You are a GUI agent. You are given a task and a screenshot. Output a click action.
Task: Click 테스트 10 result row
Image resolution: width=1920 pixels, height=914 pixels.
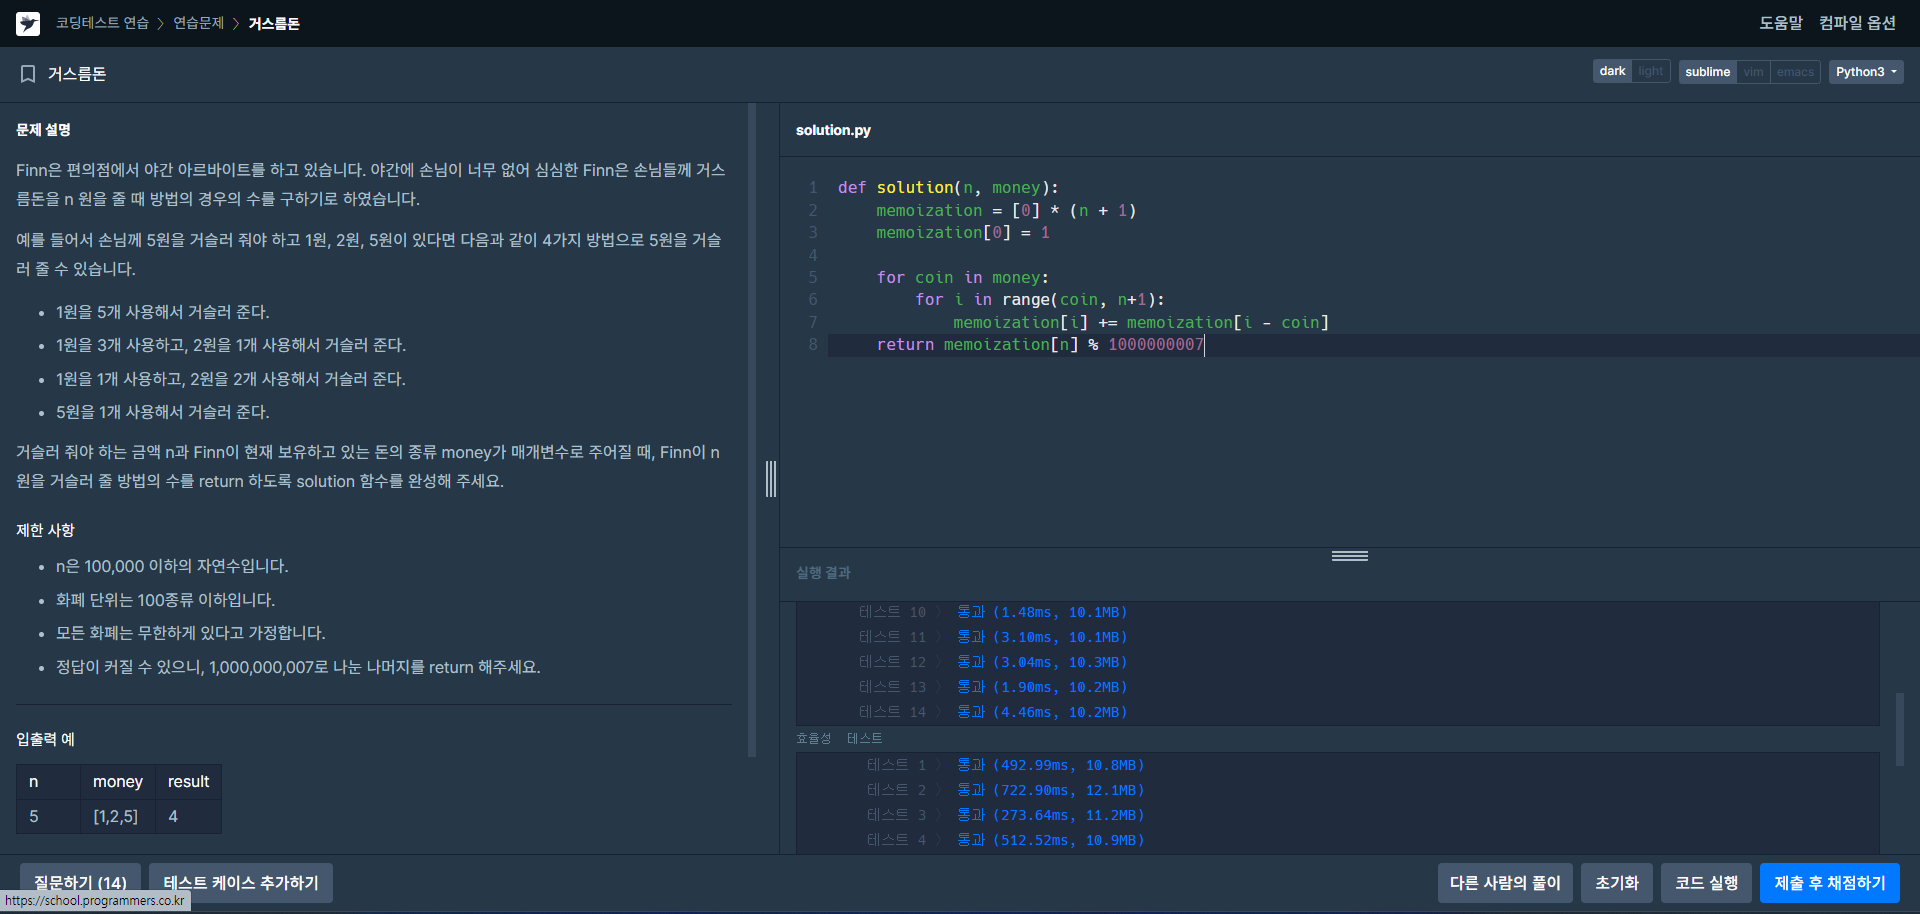[992, 612]
